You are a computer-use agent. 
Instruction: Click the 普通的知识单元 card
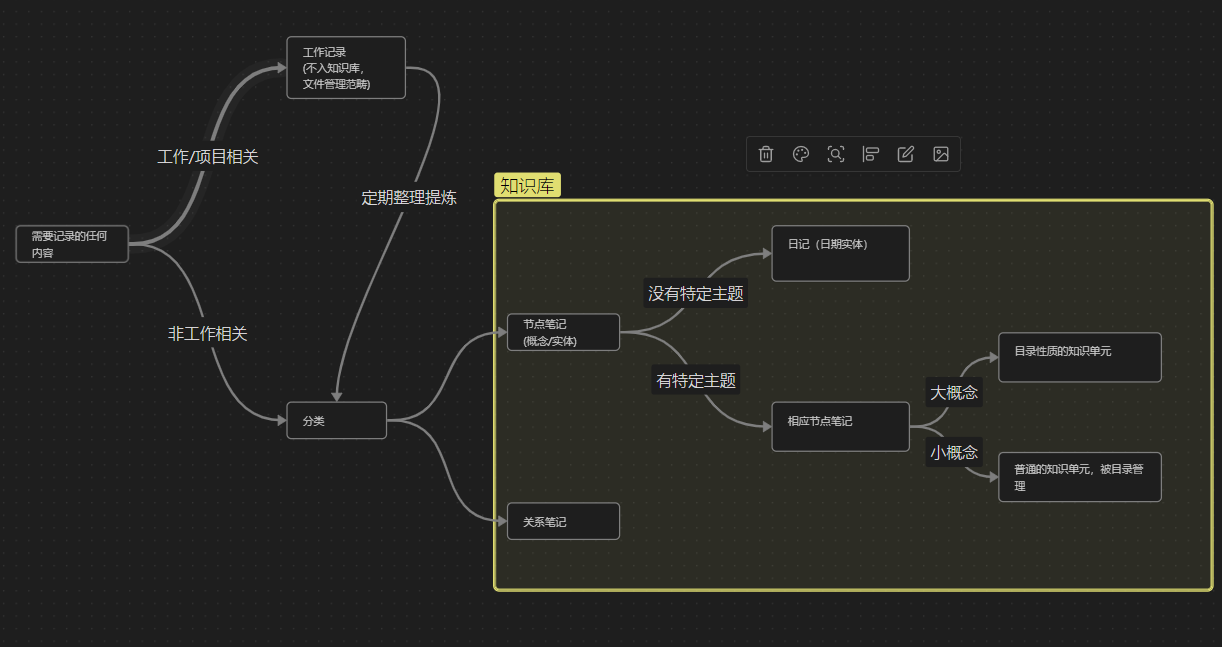[x=1079, y=476]
